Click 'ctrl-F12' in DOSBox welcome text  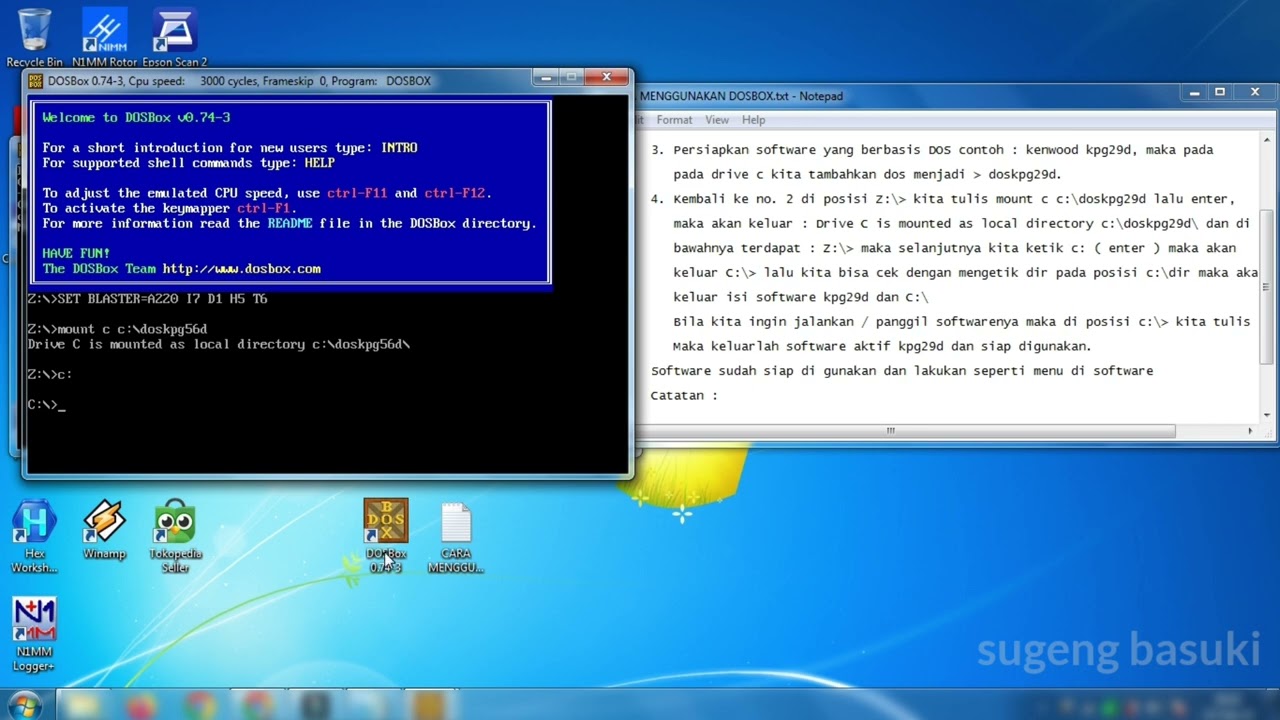pyautogui.click(x=455, y=193)
